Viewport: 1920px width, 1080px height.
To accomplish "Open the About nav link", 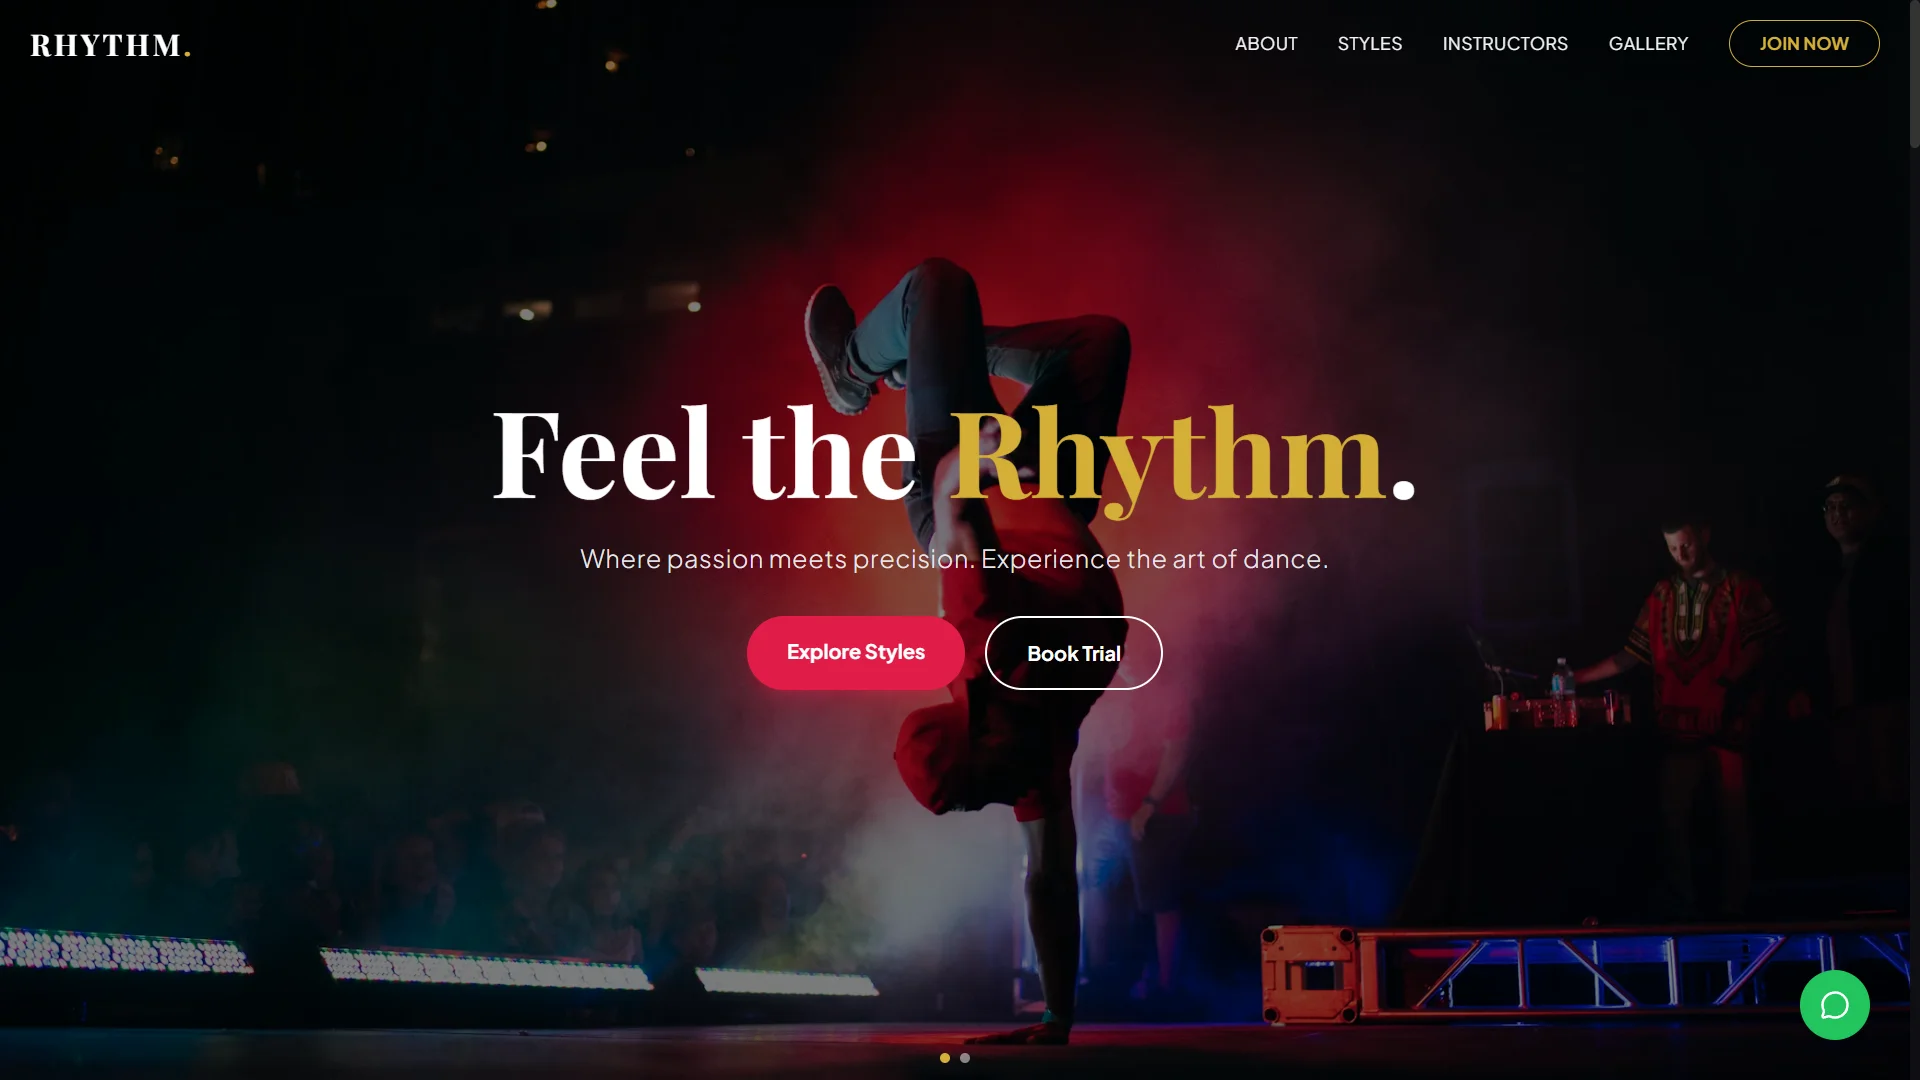I will [x=1266, y=44].
